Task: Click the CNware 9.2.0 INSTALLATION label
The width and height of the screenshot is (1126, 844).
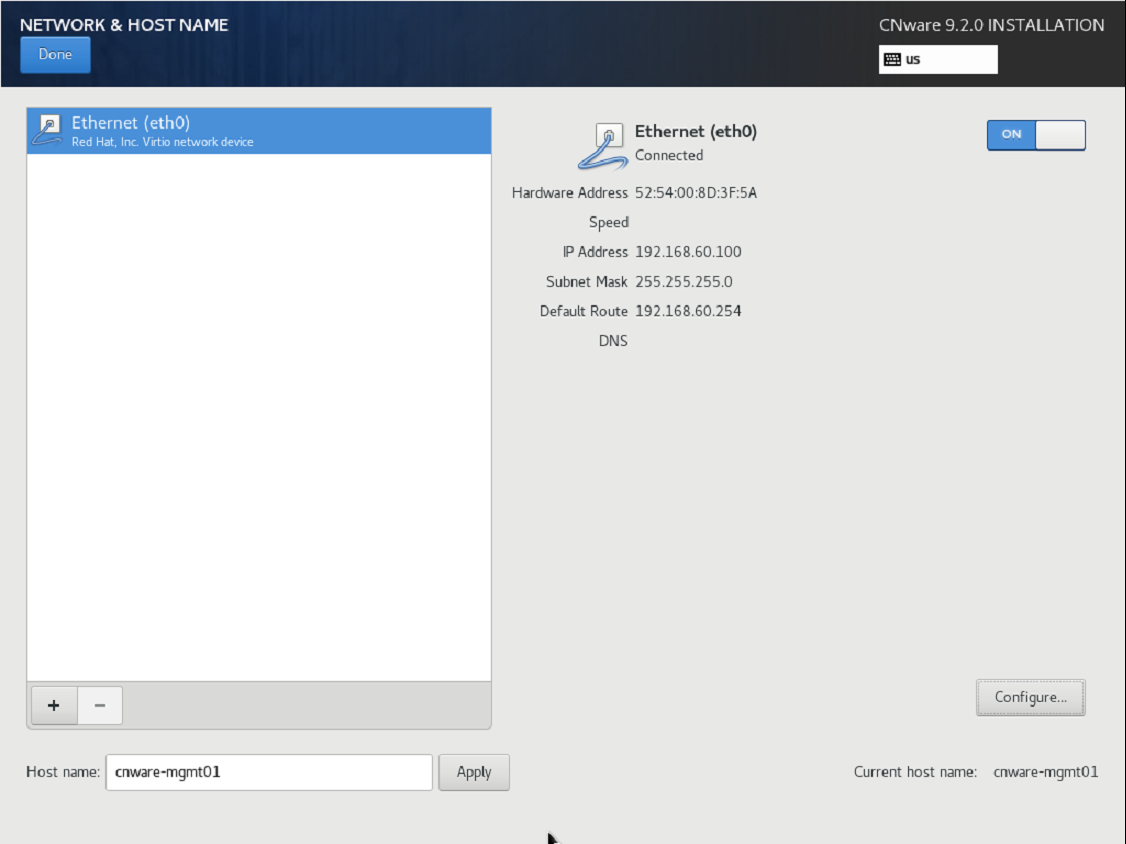Action: pos(992,25)
